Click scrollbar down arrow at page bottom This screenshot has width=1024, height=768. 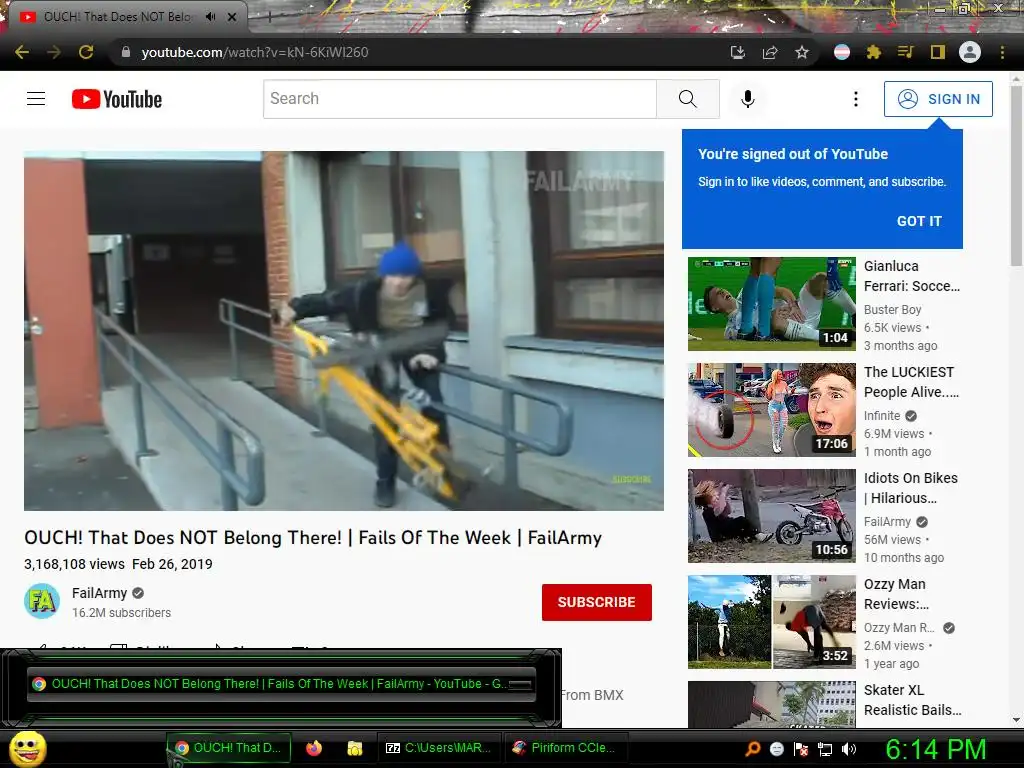1016,720
